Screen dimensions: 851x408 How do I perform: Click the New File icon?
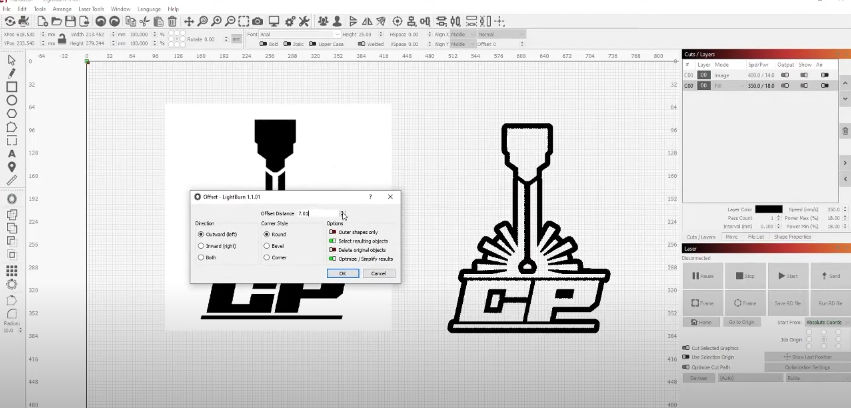coord(42,21)
